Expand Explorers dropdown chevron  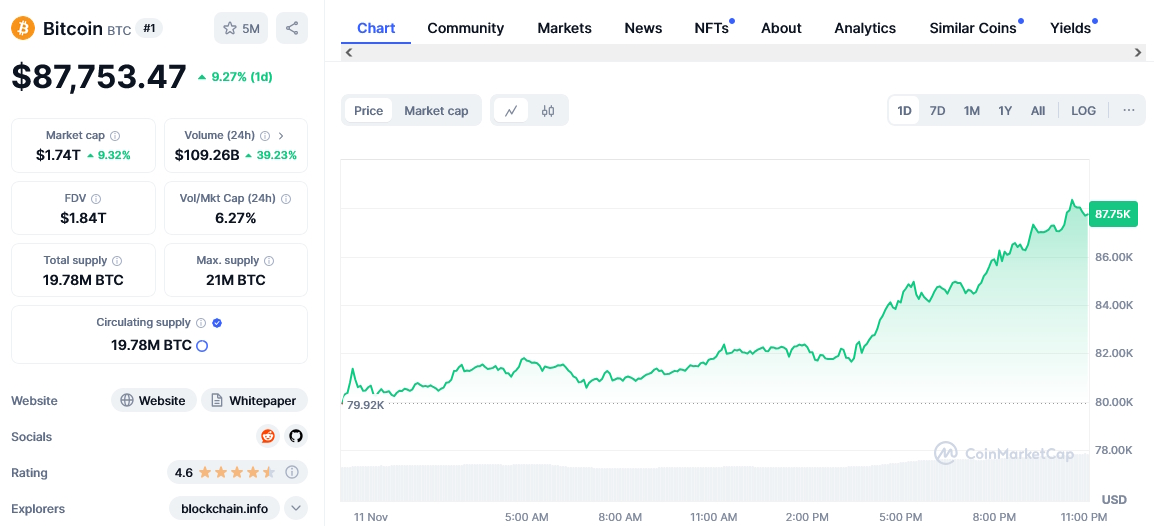point(295,508)
